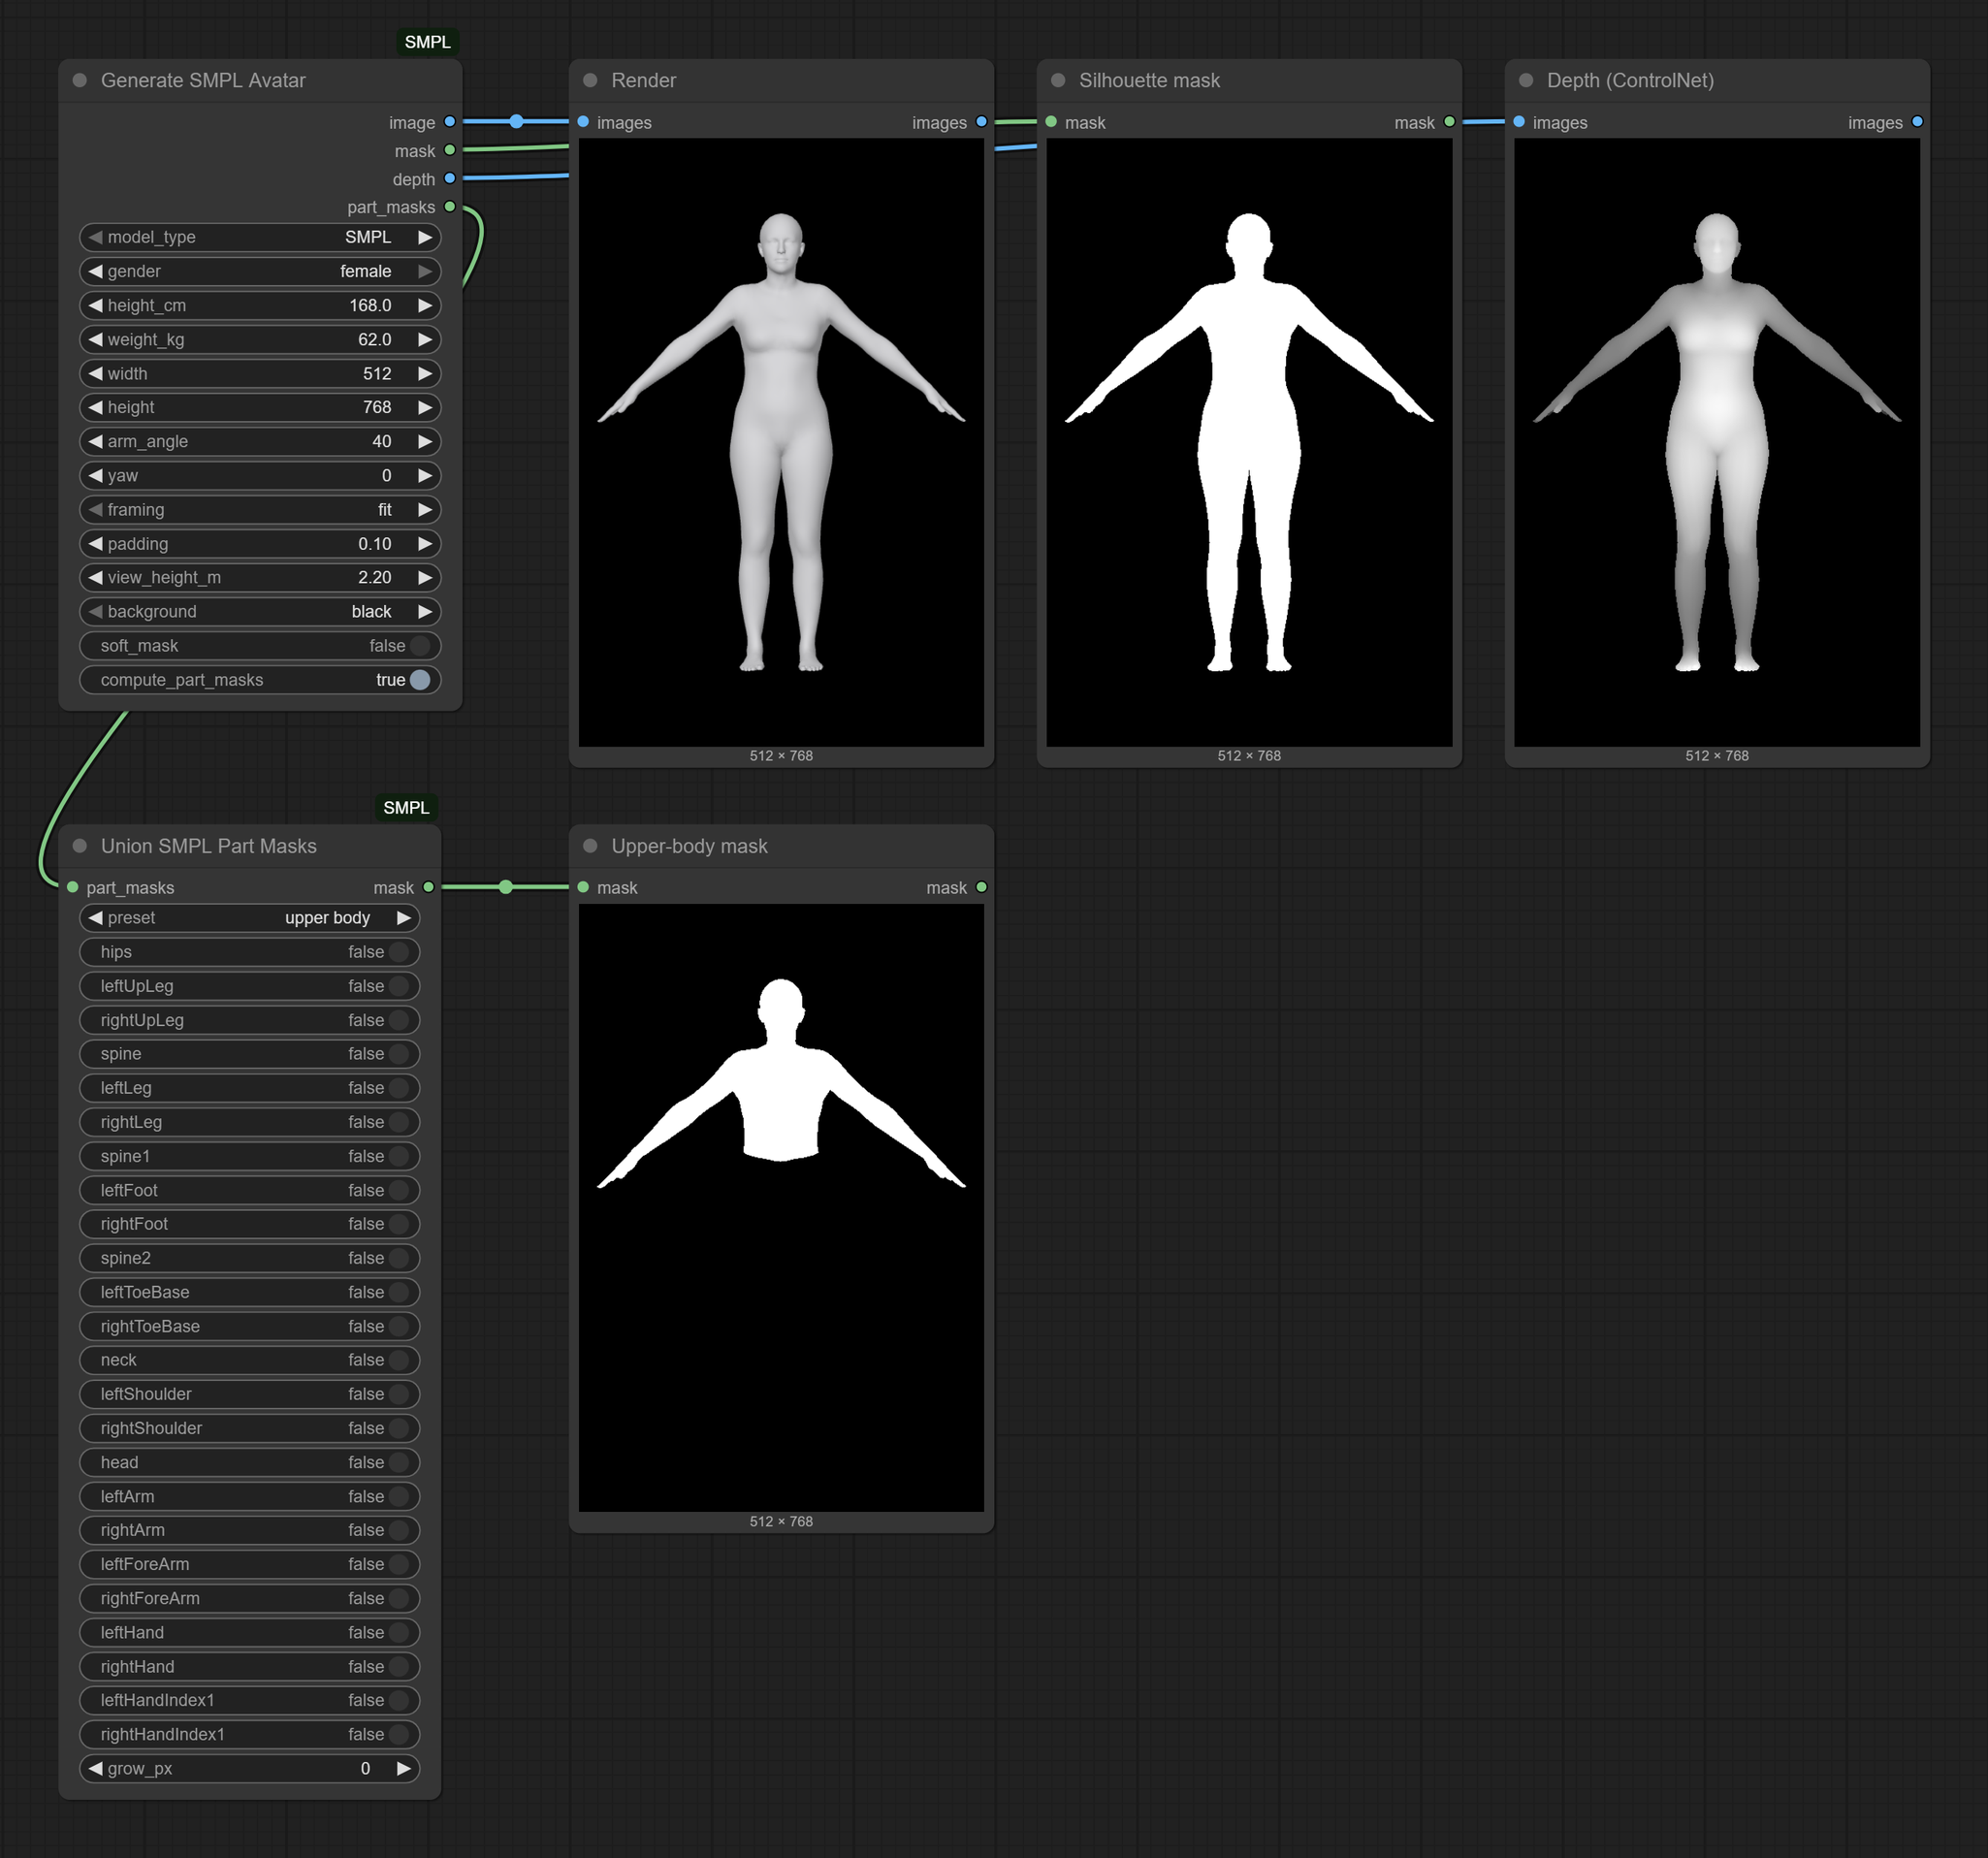This screenshot has width=1988, height=1858.
Task: Click the upper-body mask preview image
Action: tap(781, 1208)
